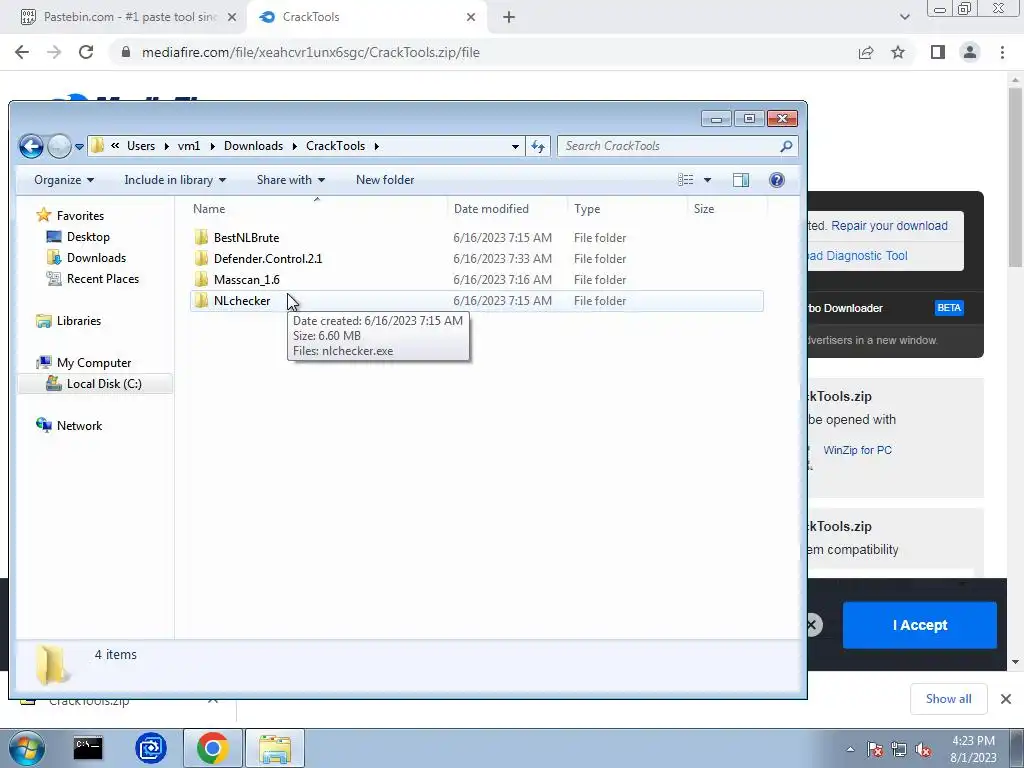Open the Windows Start menu orb

[25, 748]
